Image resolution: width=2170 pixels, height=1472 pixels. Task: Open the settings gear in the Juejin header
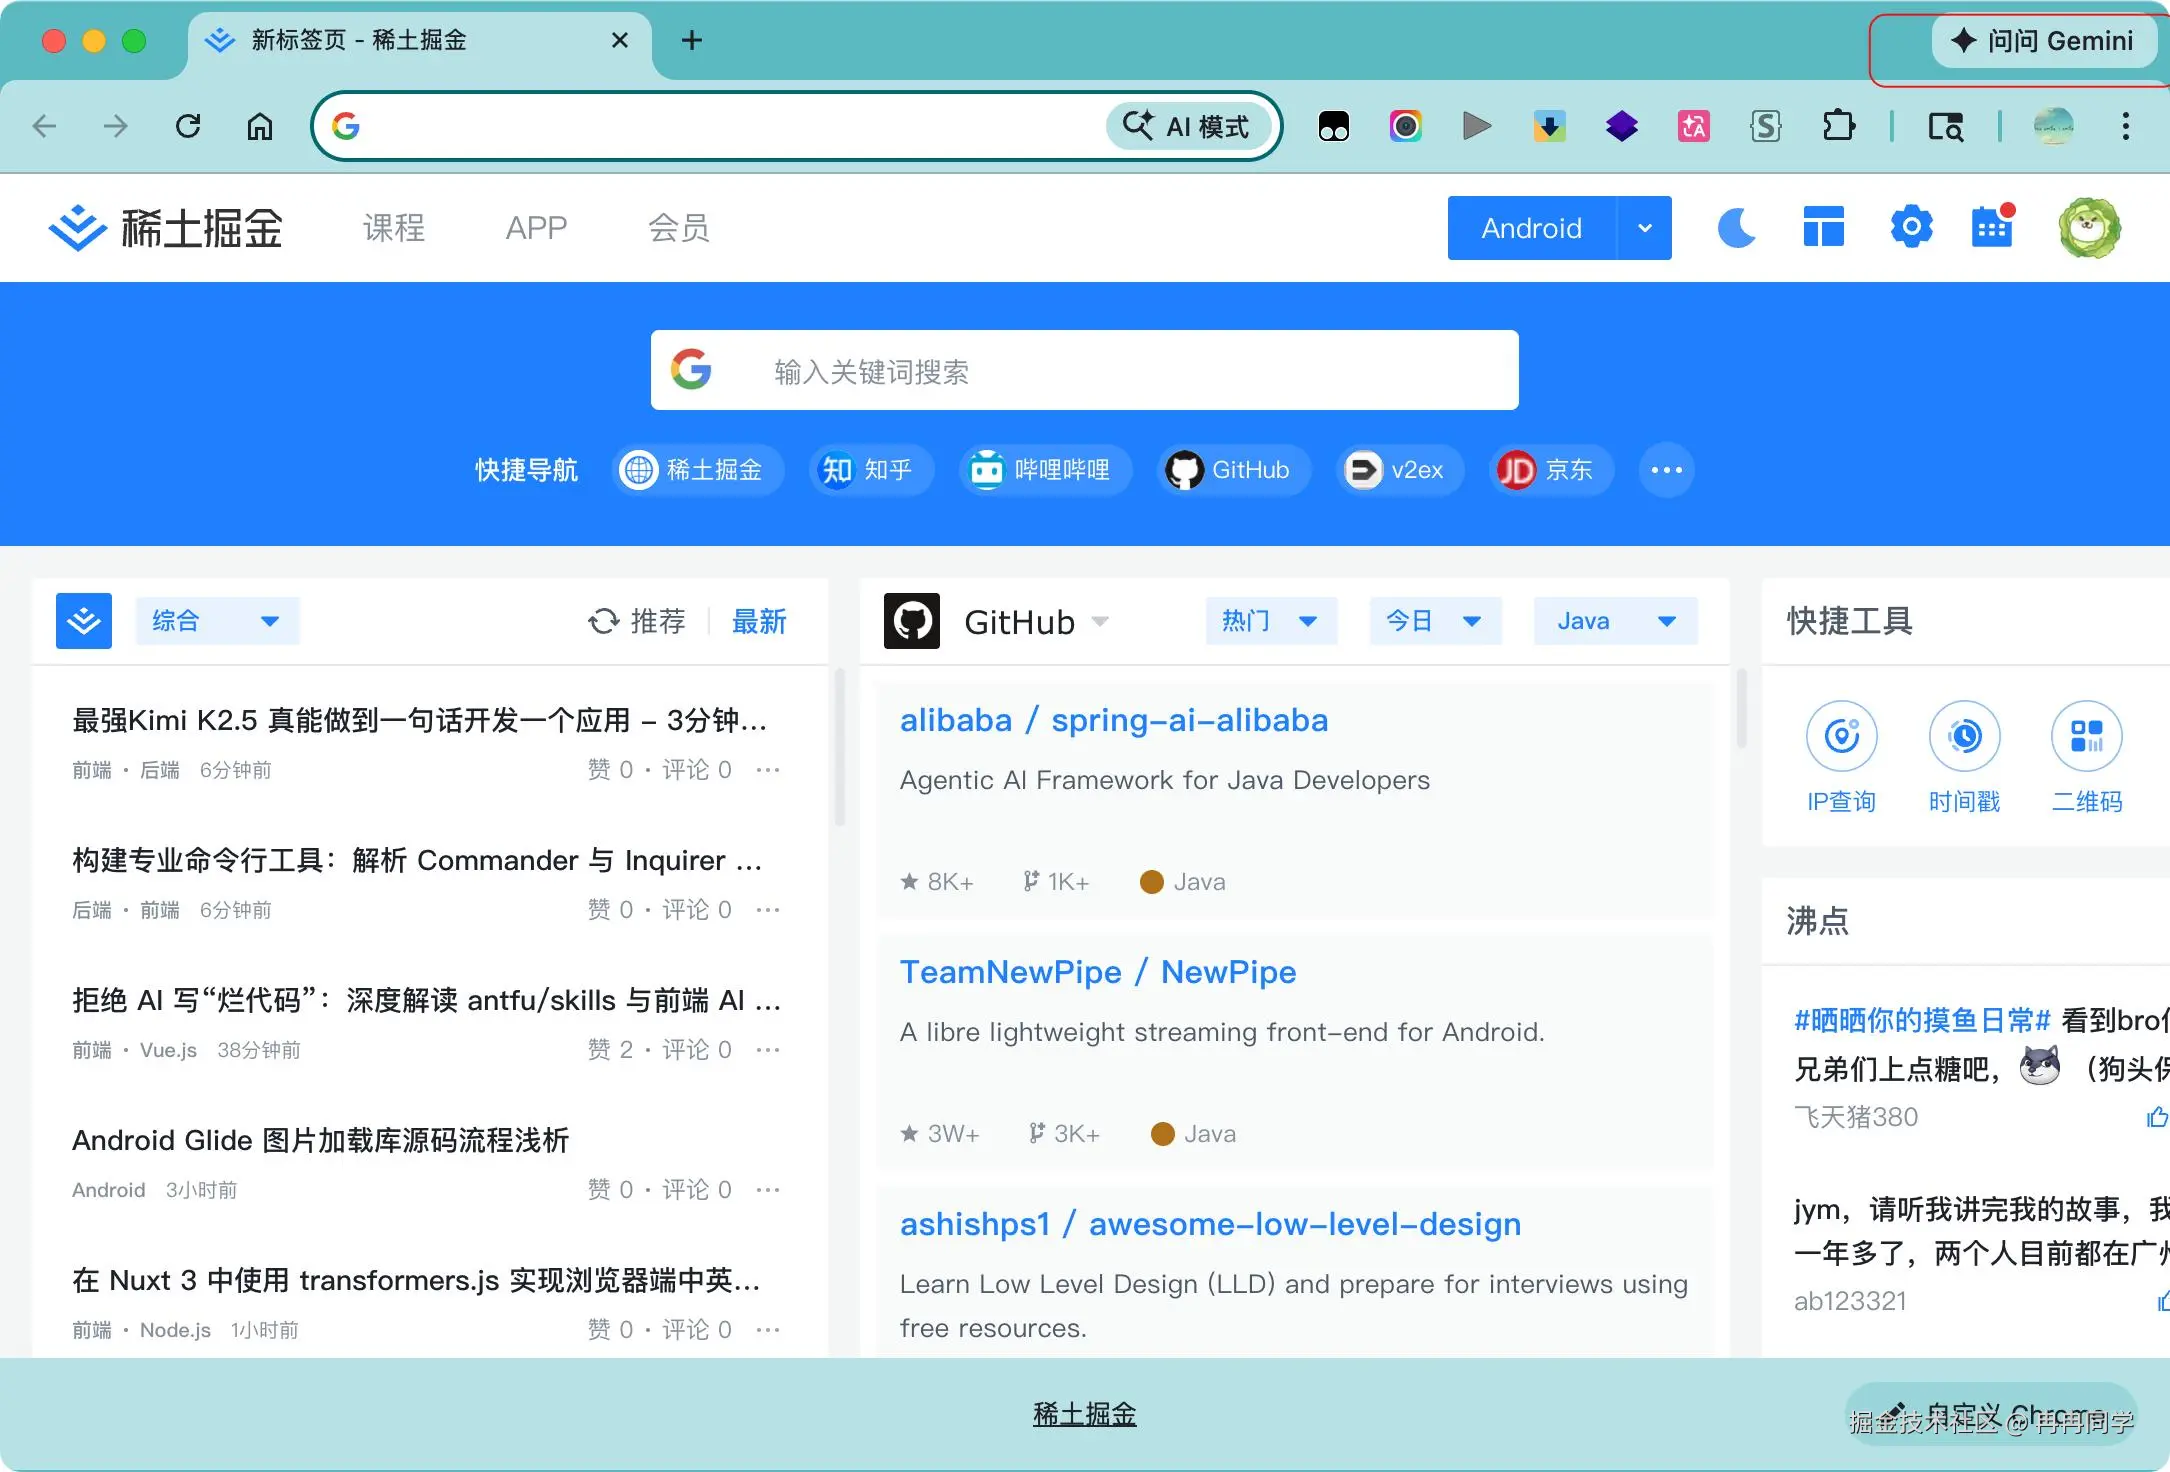(1911, 228)
